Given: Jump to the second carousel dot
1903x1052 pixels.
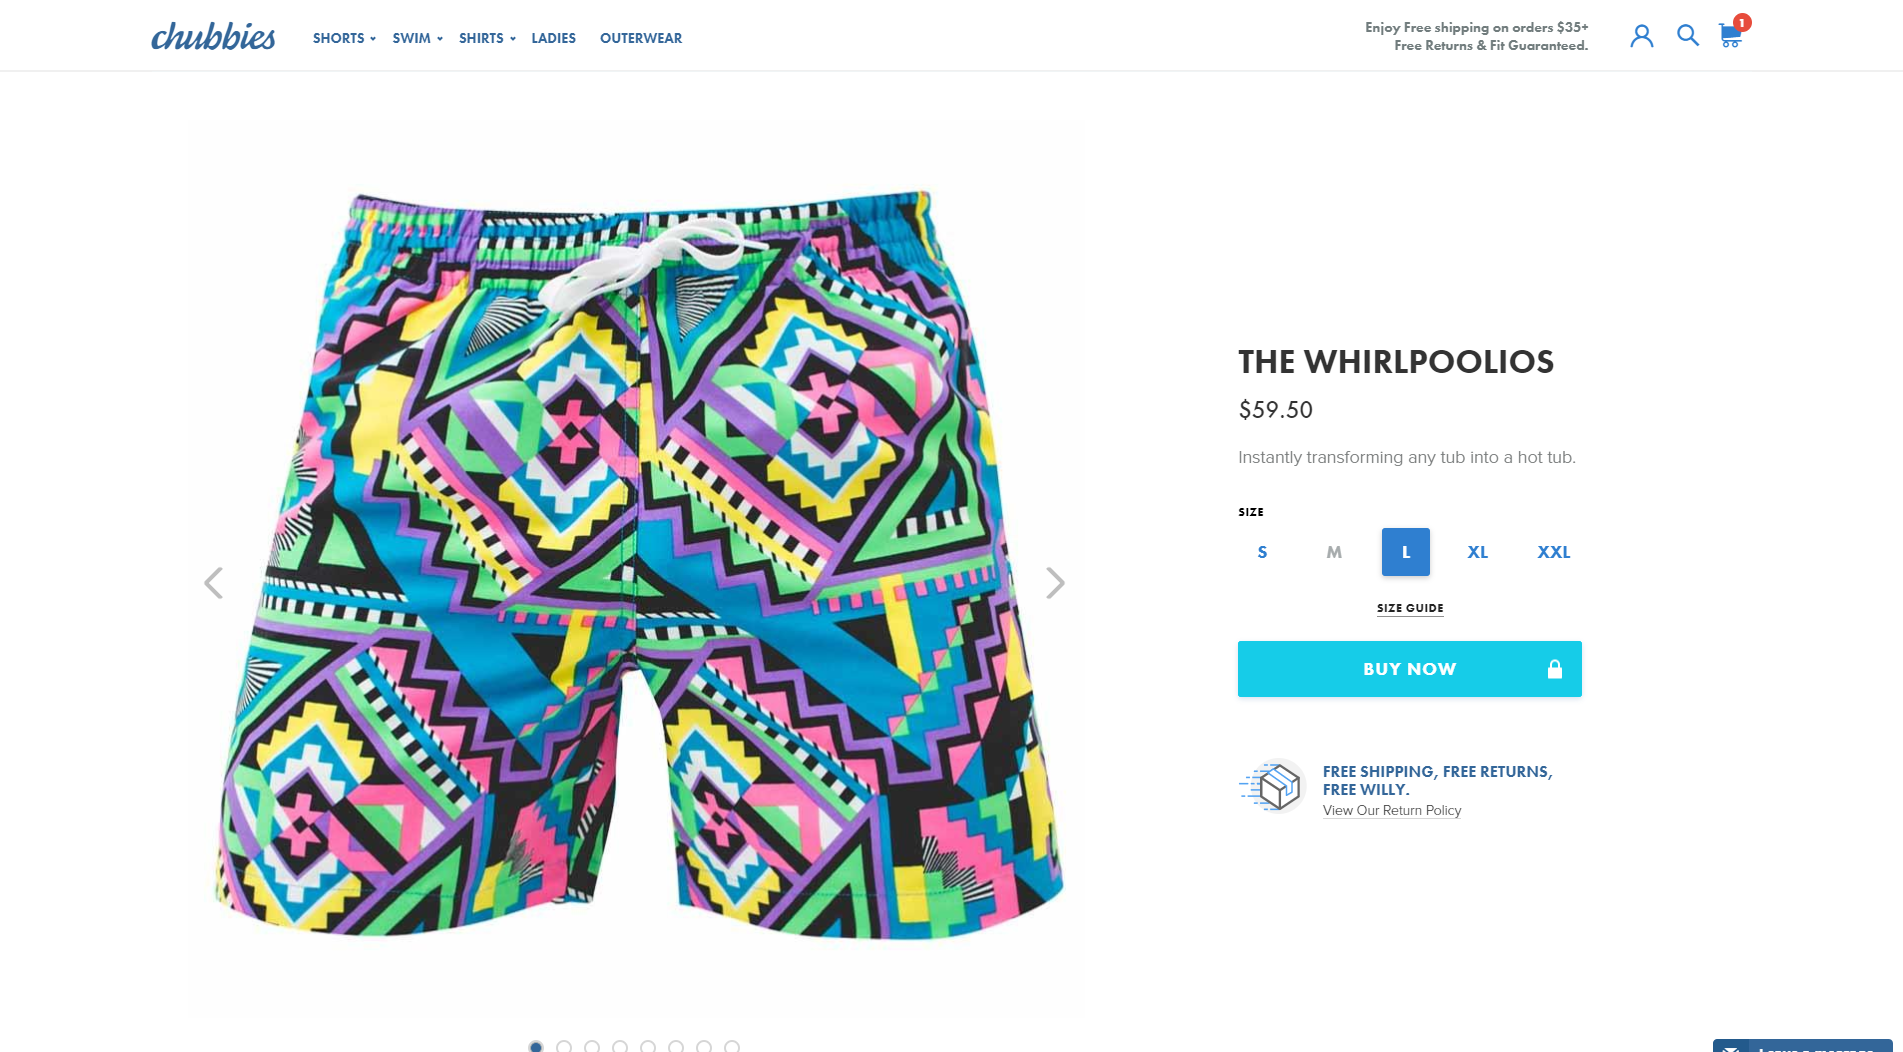Looking at the screenshot, I should point(564,1046).
